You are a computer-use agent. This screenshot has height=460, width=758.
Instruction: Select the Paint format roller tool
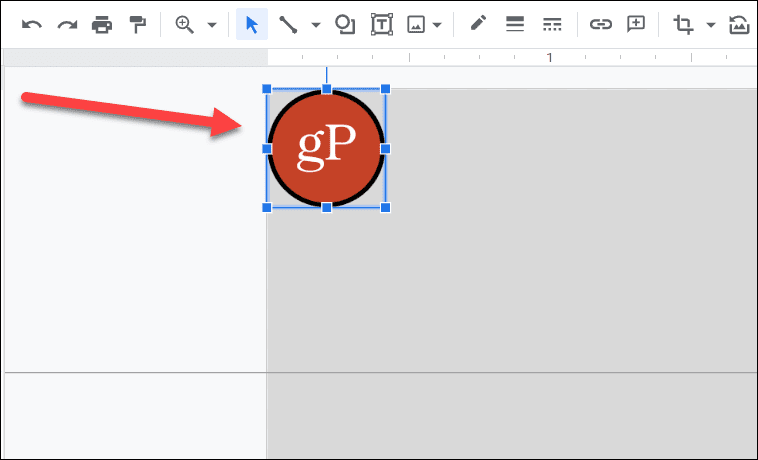[x=138, y=24]
